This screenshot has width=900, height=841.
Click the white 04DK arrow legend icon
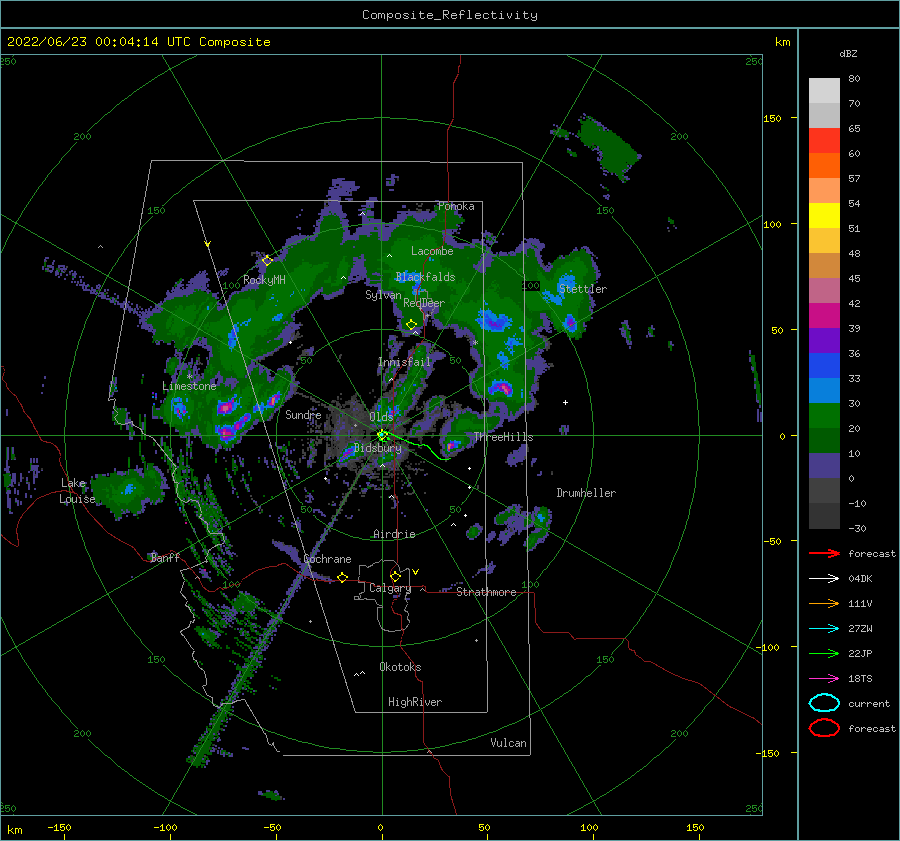(x=824, y=579)
